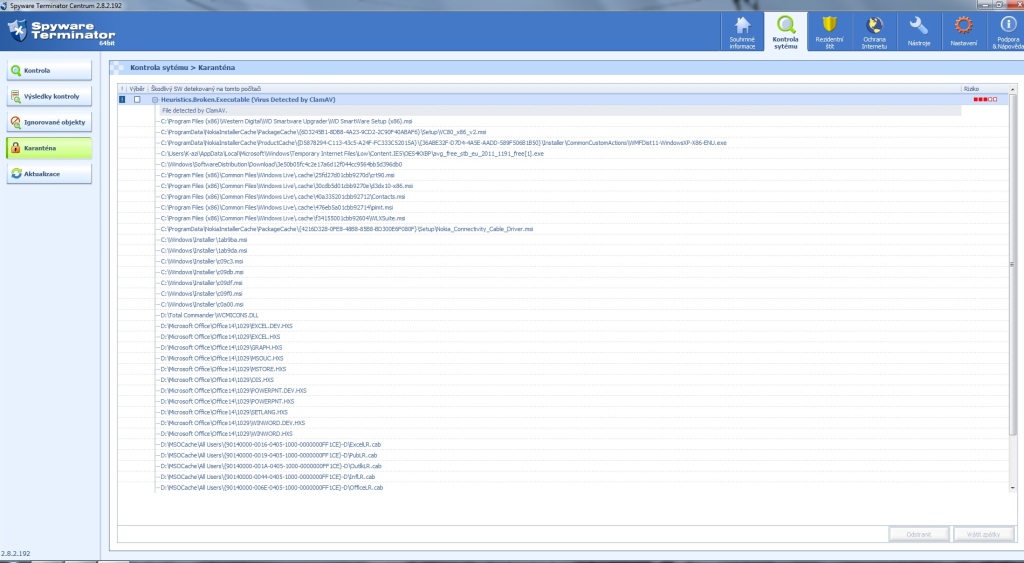Viewport: 1024px width, 563px height.
Task: Select Installer\c09df.msi row
Action: 201,283
